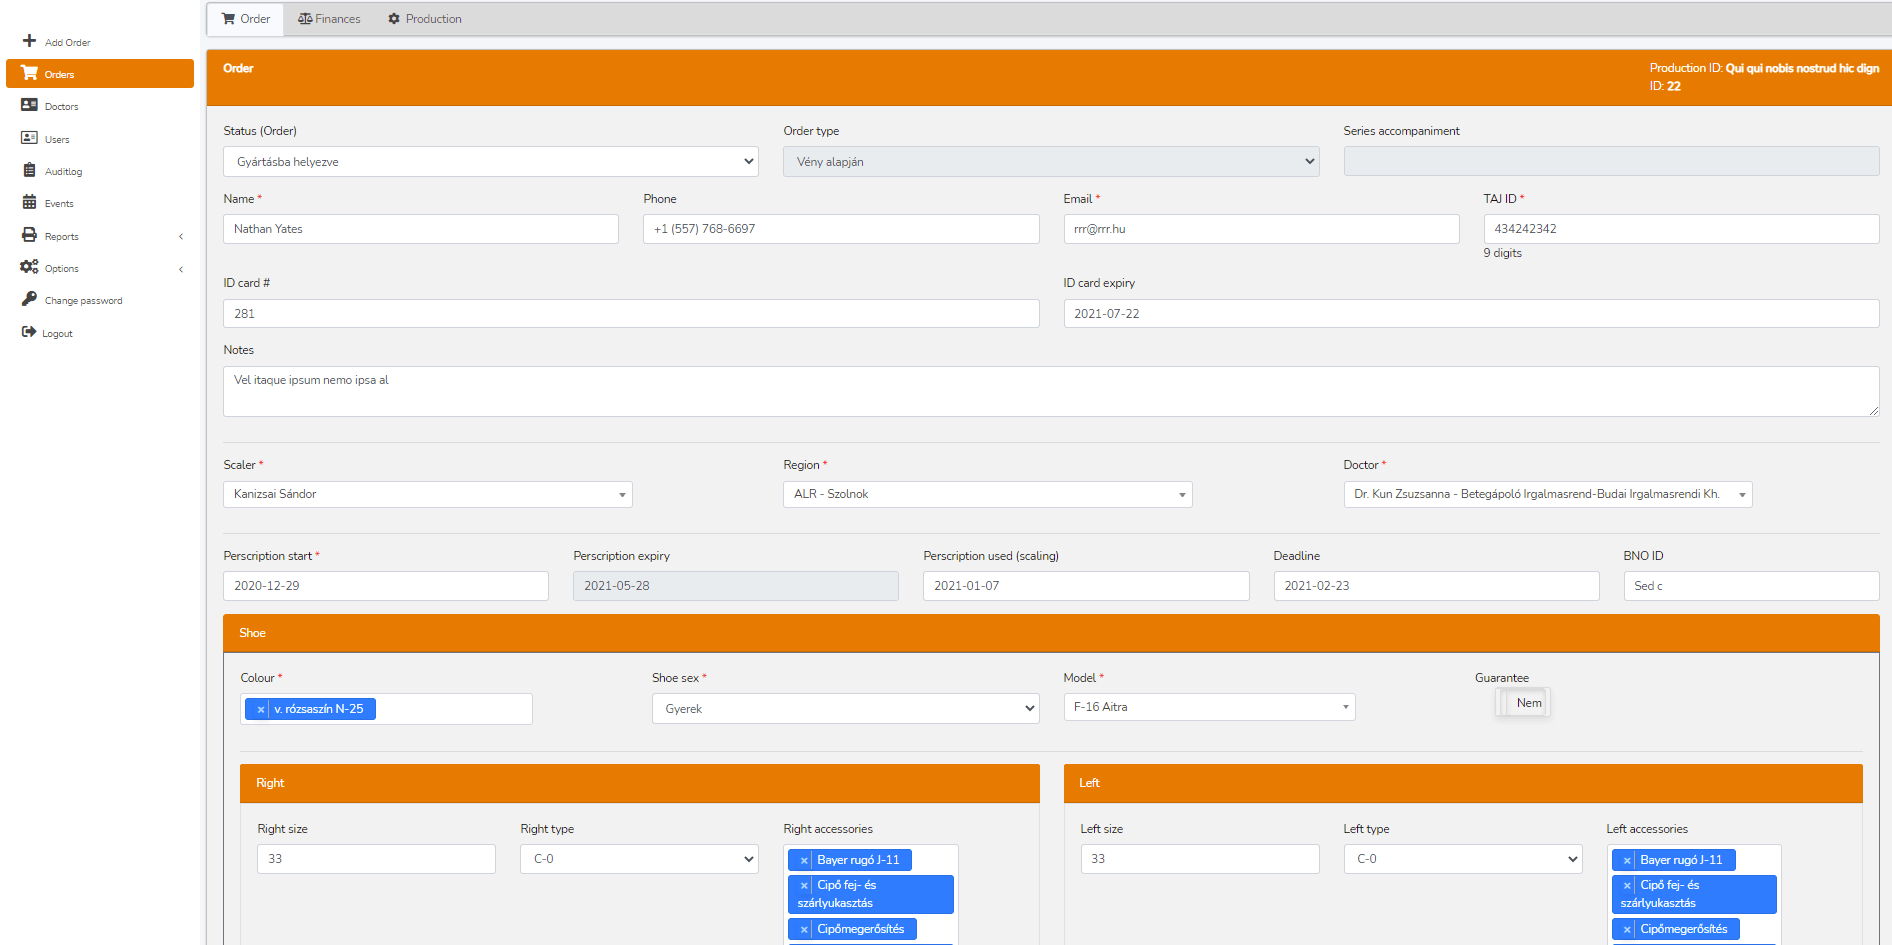Click the Events calendar icon
Screen dimensions: 1892x945
[29, 202]
